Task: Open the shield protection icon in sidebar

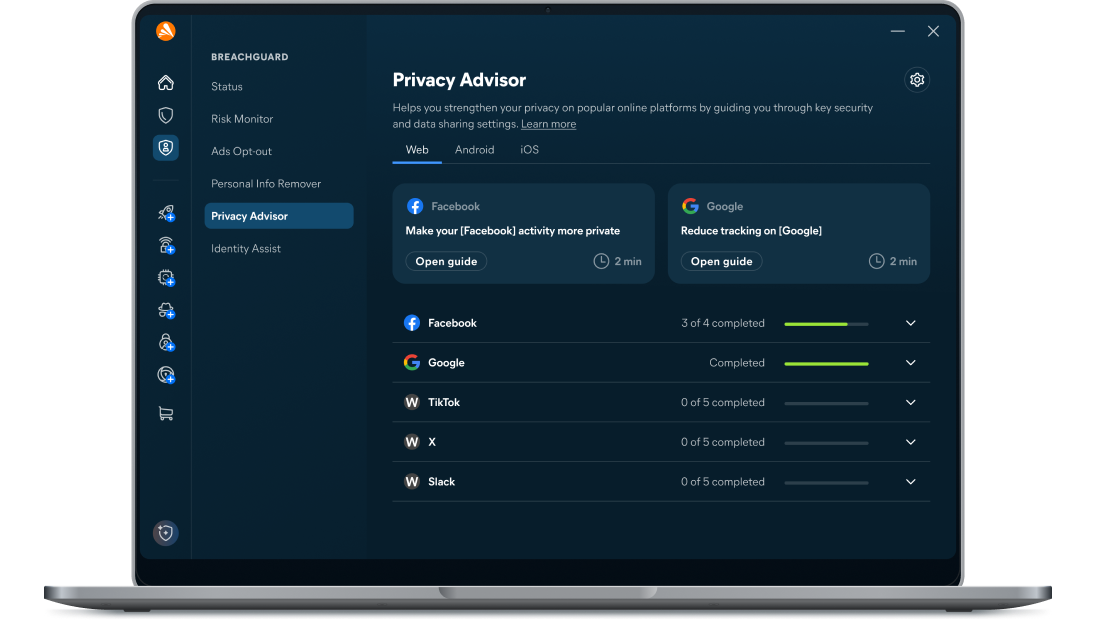Action: (166, 115)
